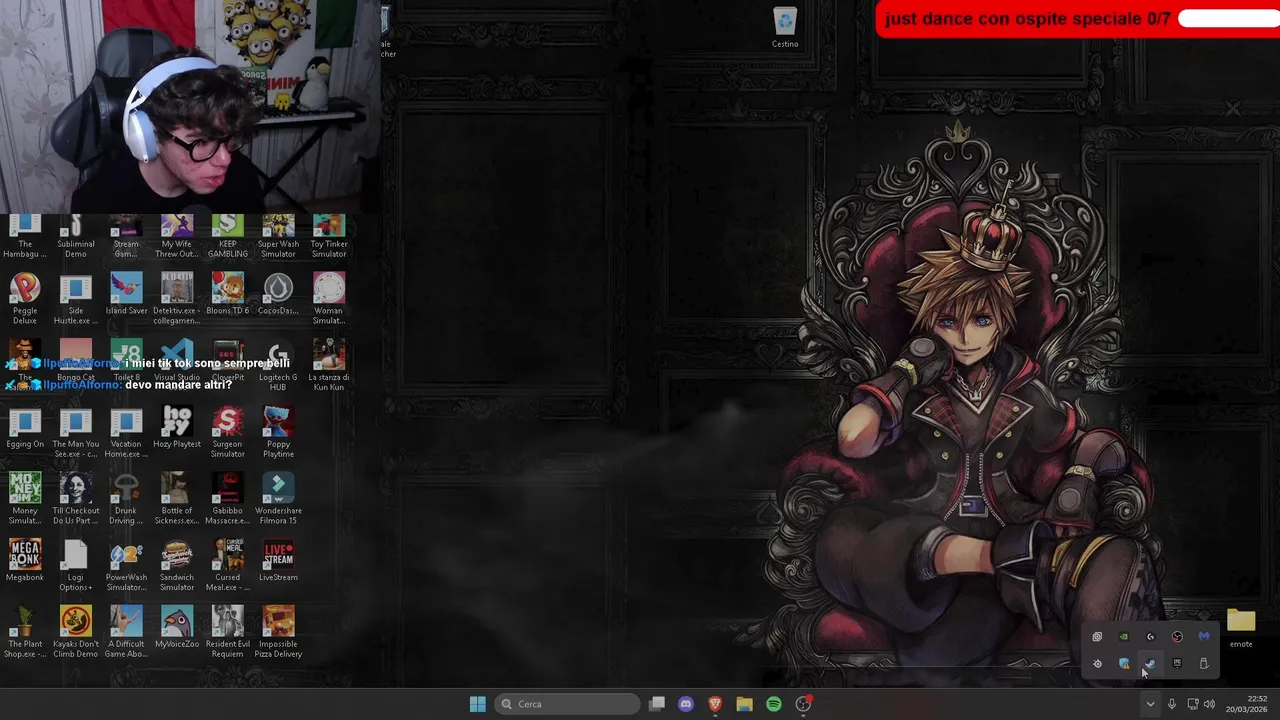1280x720 pixels.
Task: Open File Explorer from the taskbar
Action: 744,704
